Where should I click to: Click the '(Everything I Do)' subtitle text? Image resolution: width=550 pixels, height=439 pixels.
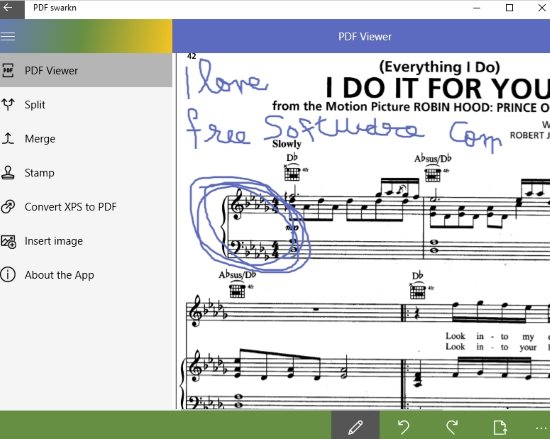tap(440, 67)
